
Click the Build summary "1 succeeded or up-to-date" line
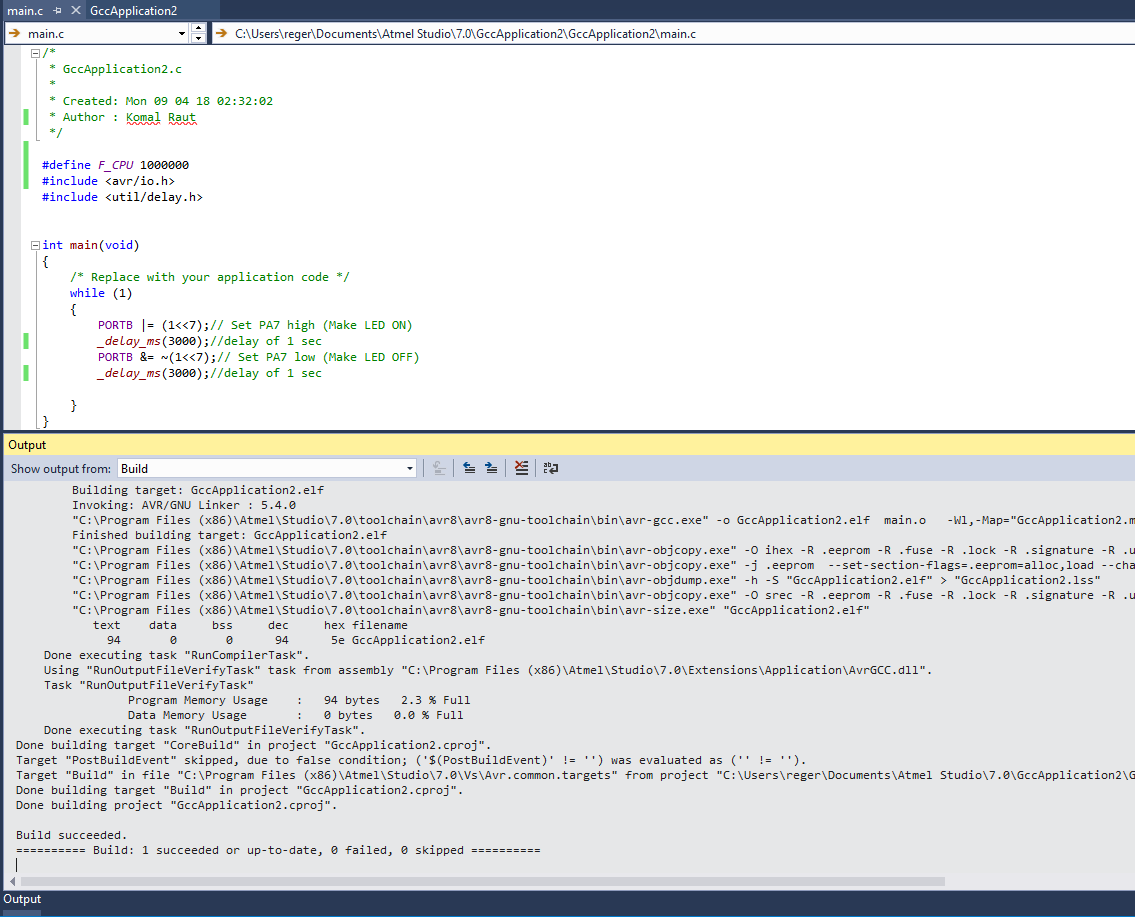coord(278,850)
